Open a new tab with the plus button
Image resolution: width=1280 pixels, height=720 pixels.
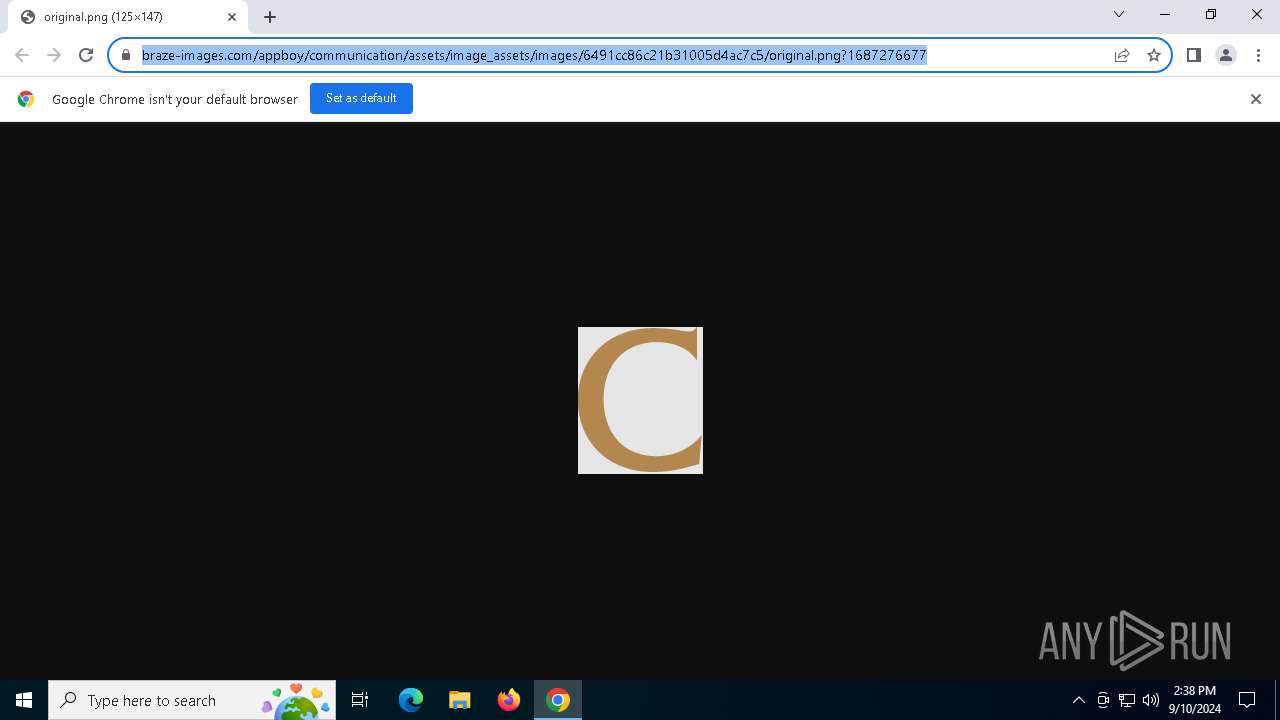270,17
